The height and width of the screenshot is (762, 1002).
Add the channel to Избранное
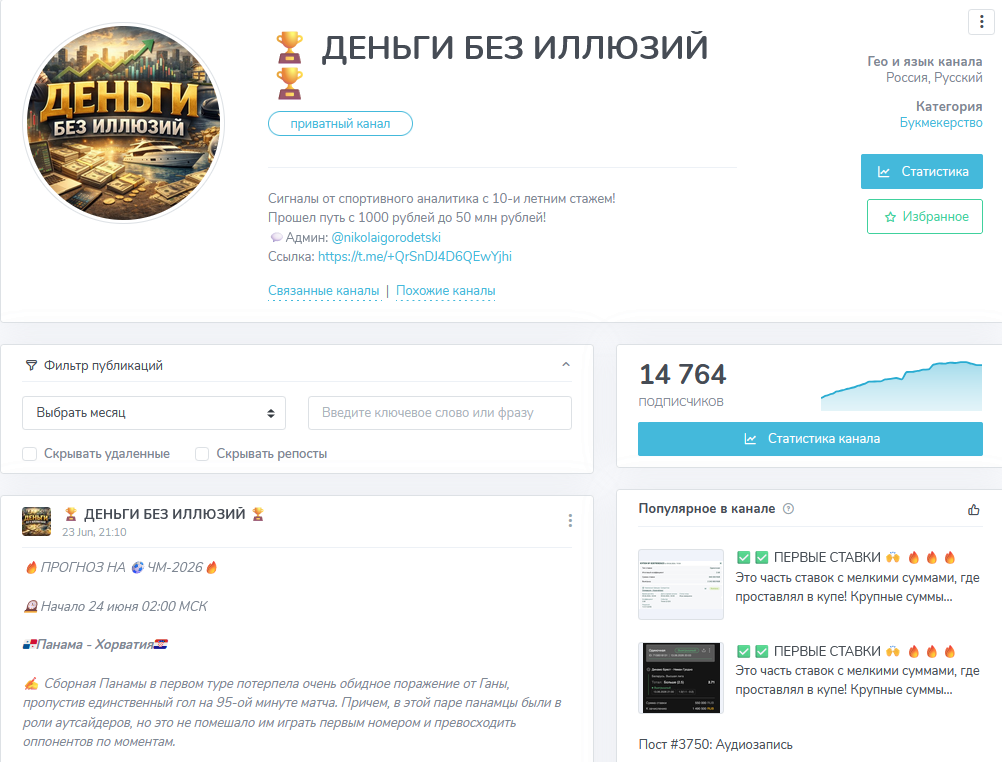click(x=925, y=217)
